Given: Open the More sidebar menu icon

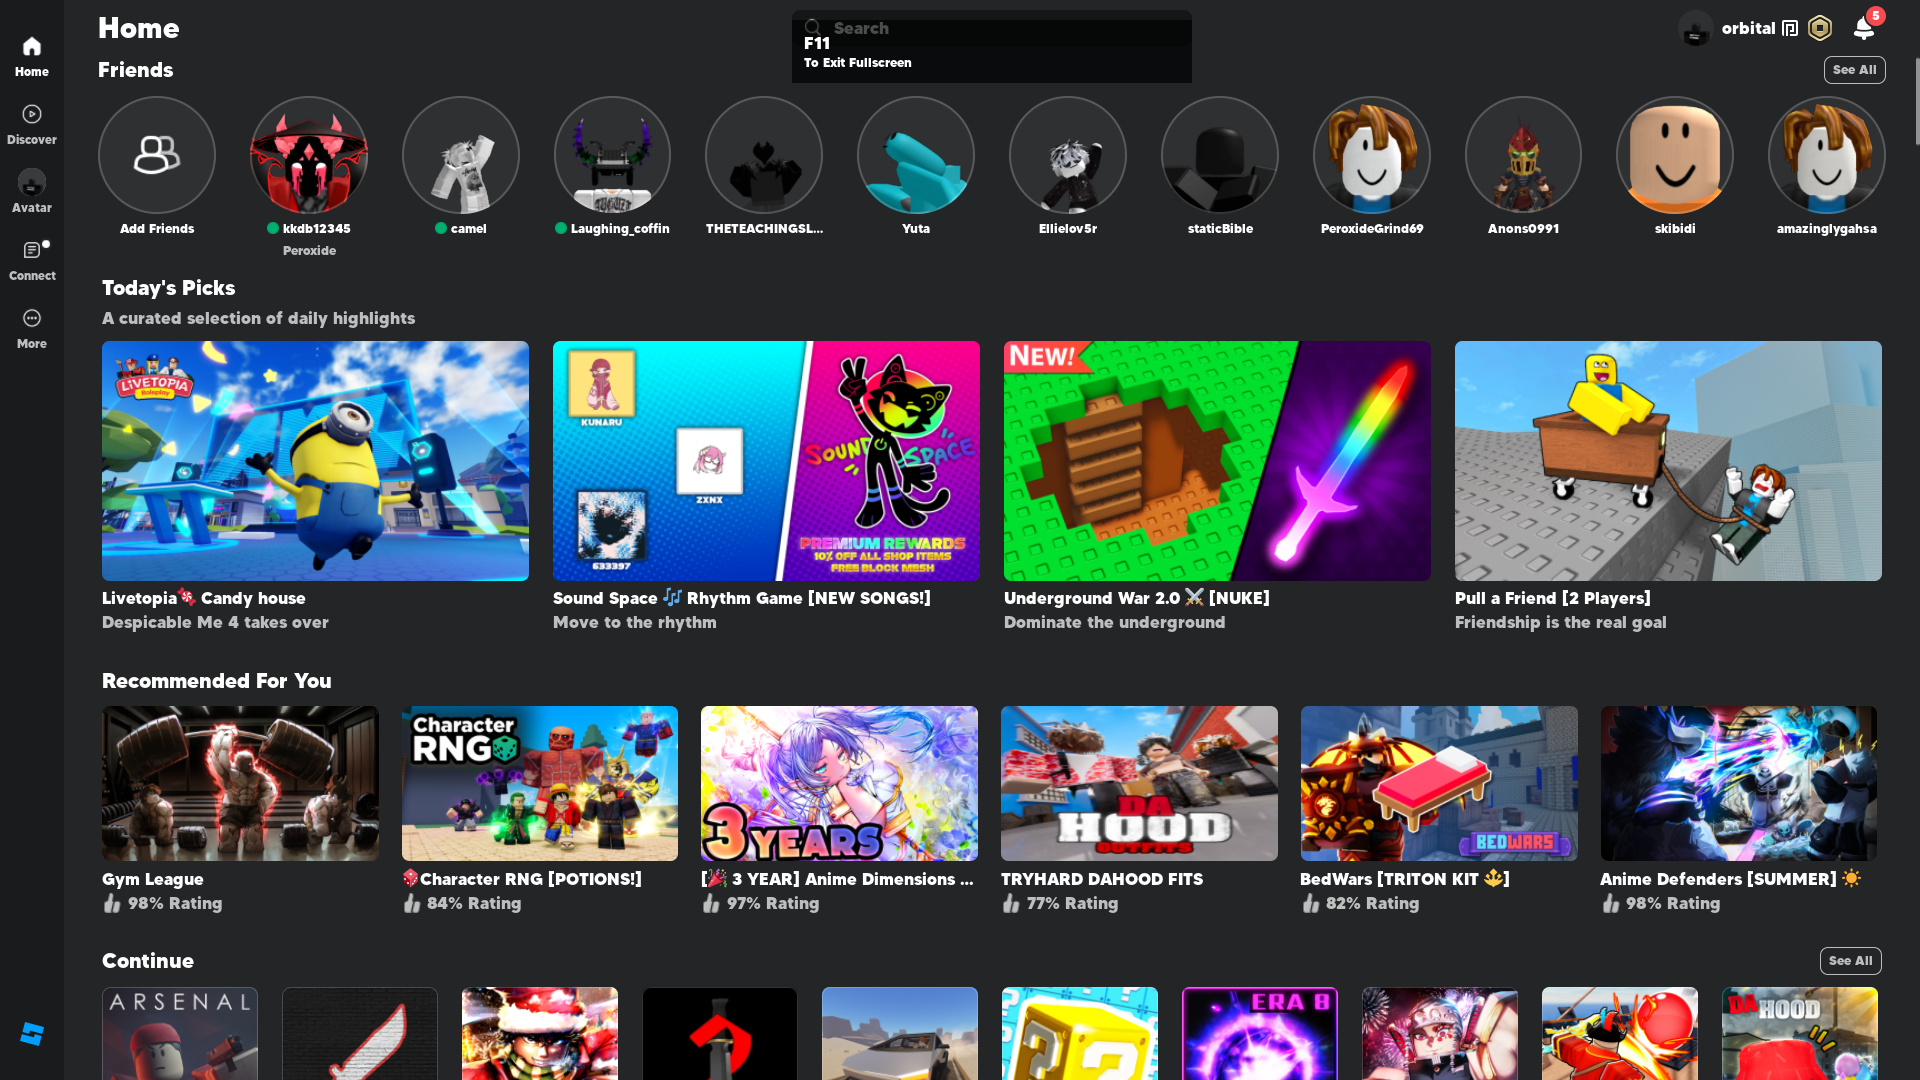Looking at the screenshot, I should [x=32, y=318].
